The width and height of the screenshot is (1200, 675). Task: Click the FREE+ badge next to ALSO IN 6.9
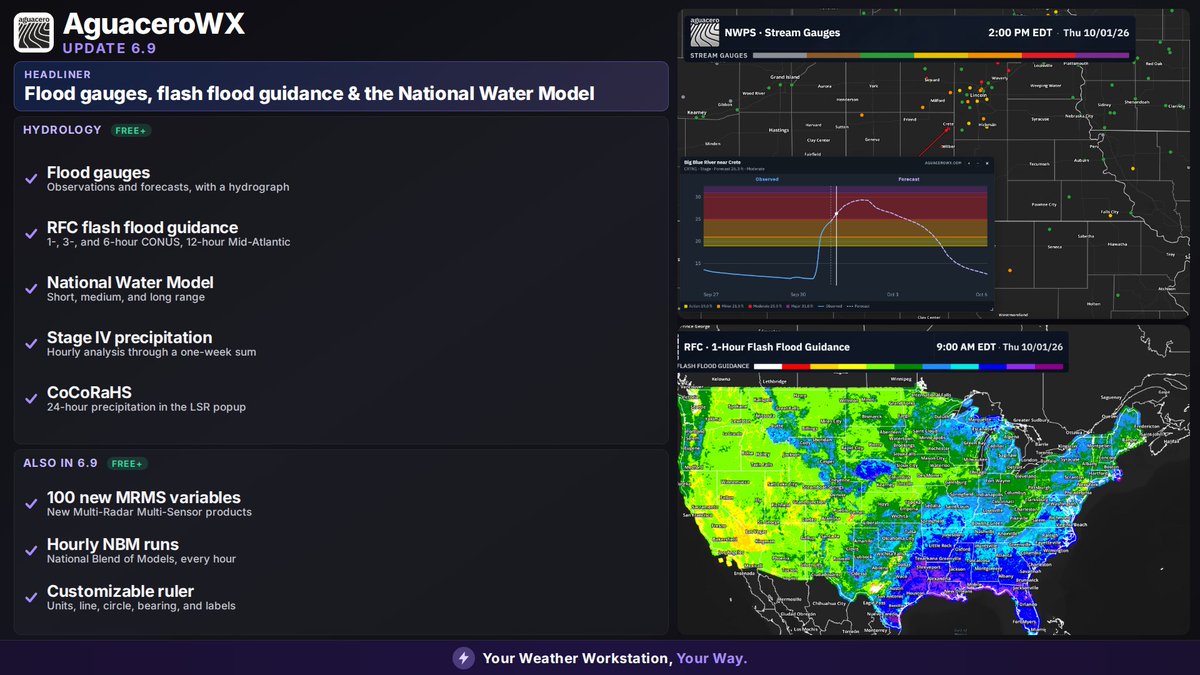tap(127, 463)
